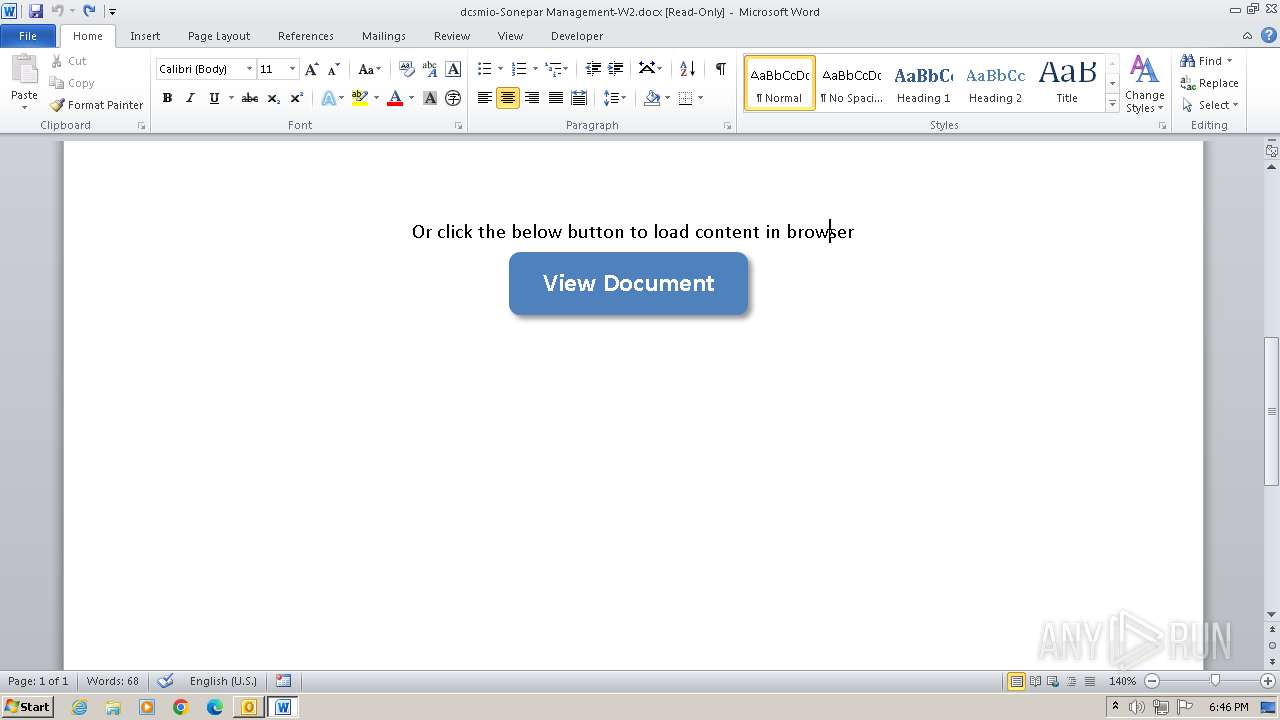Screen dimensions: 1280x720
Task: Switch to Mailings tab
Action: point(384,36)
